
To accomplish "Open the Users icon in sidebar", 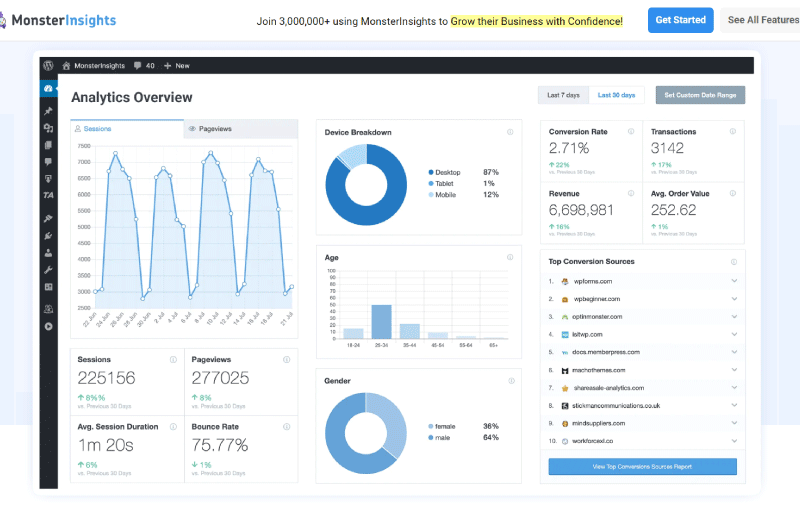I will coord(48,253).
